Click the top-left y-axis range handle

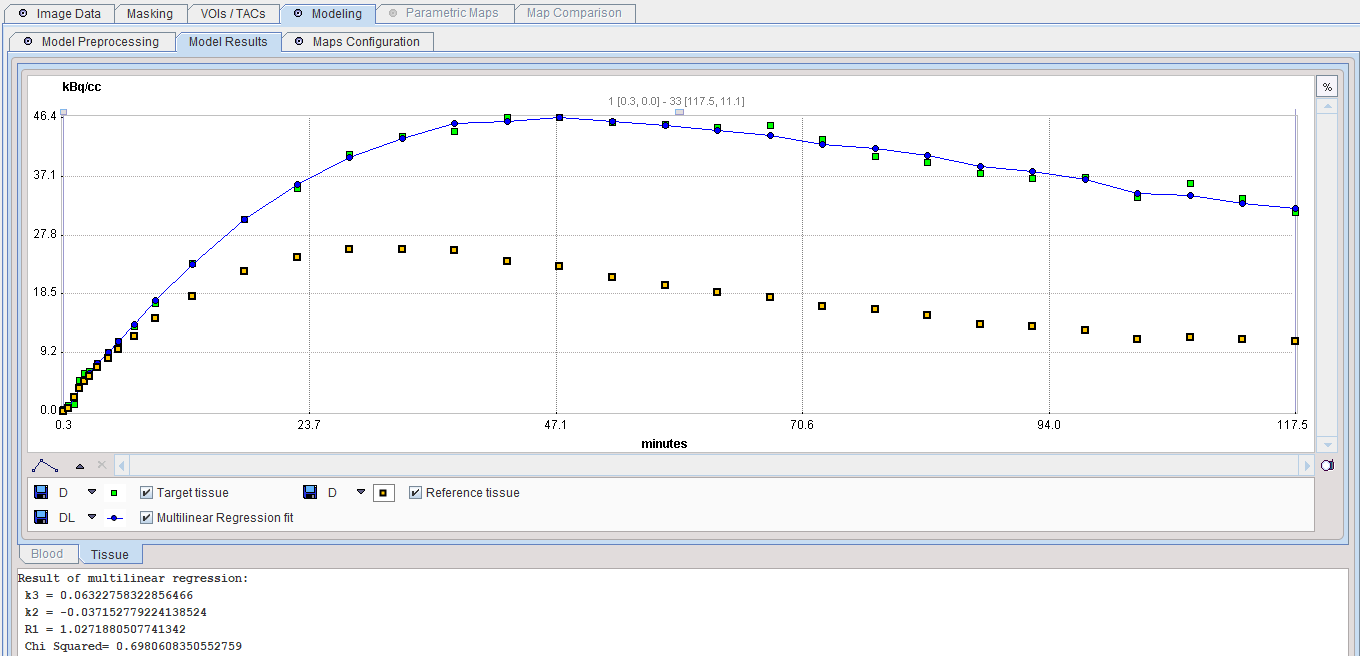pyautogui.click(x=63, y=112)
